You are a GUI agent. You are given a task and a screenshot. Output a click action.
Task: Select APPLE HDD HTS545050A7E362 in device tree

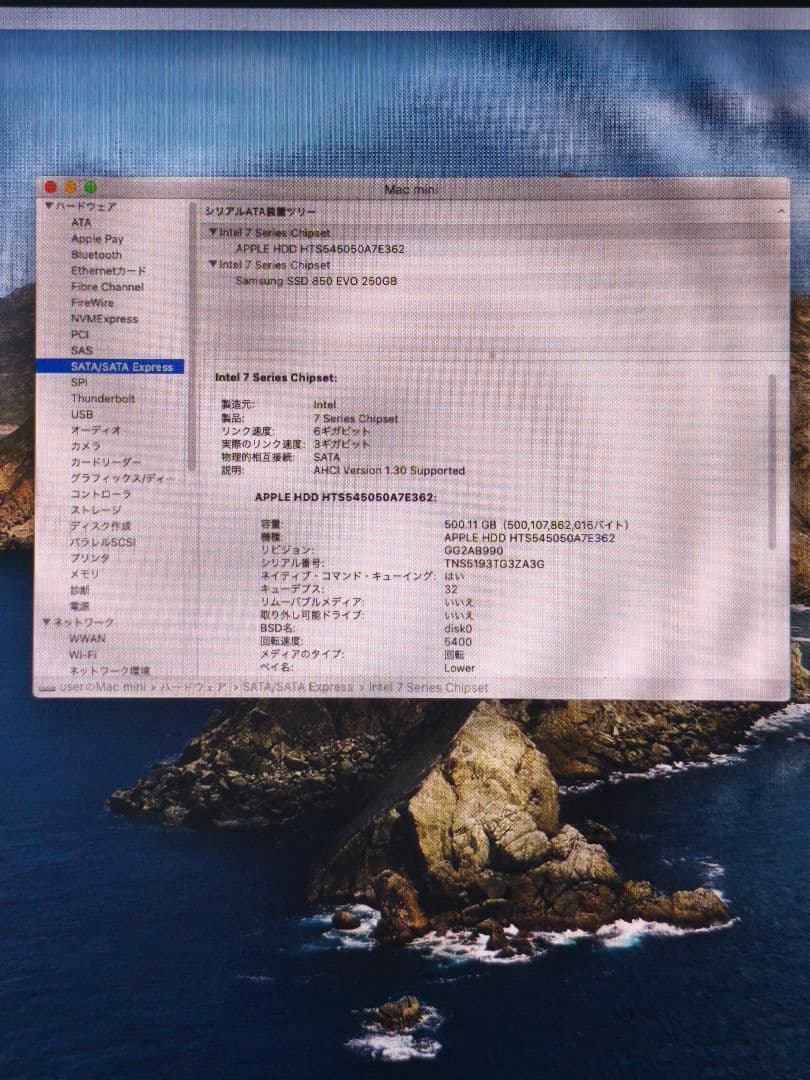(x=320, y=249)
